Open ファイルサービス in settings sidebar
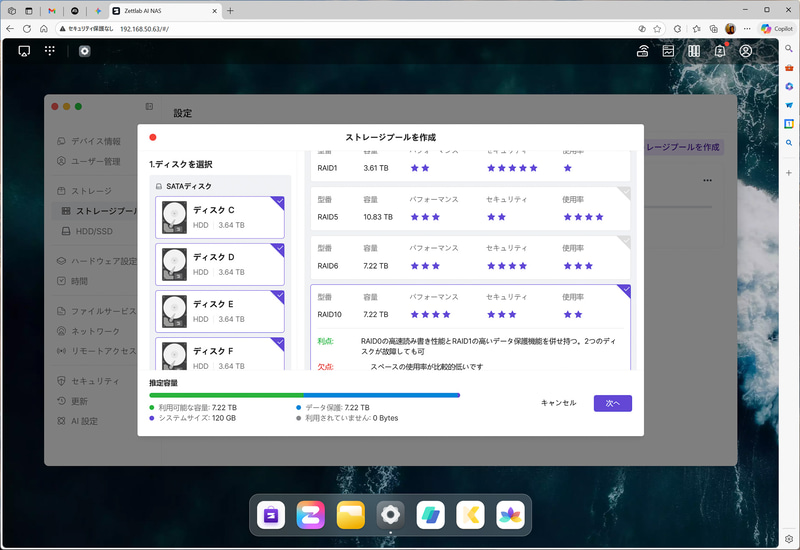Screen dimensions: 800x550 [x=97, y=311]
